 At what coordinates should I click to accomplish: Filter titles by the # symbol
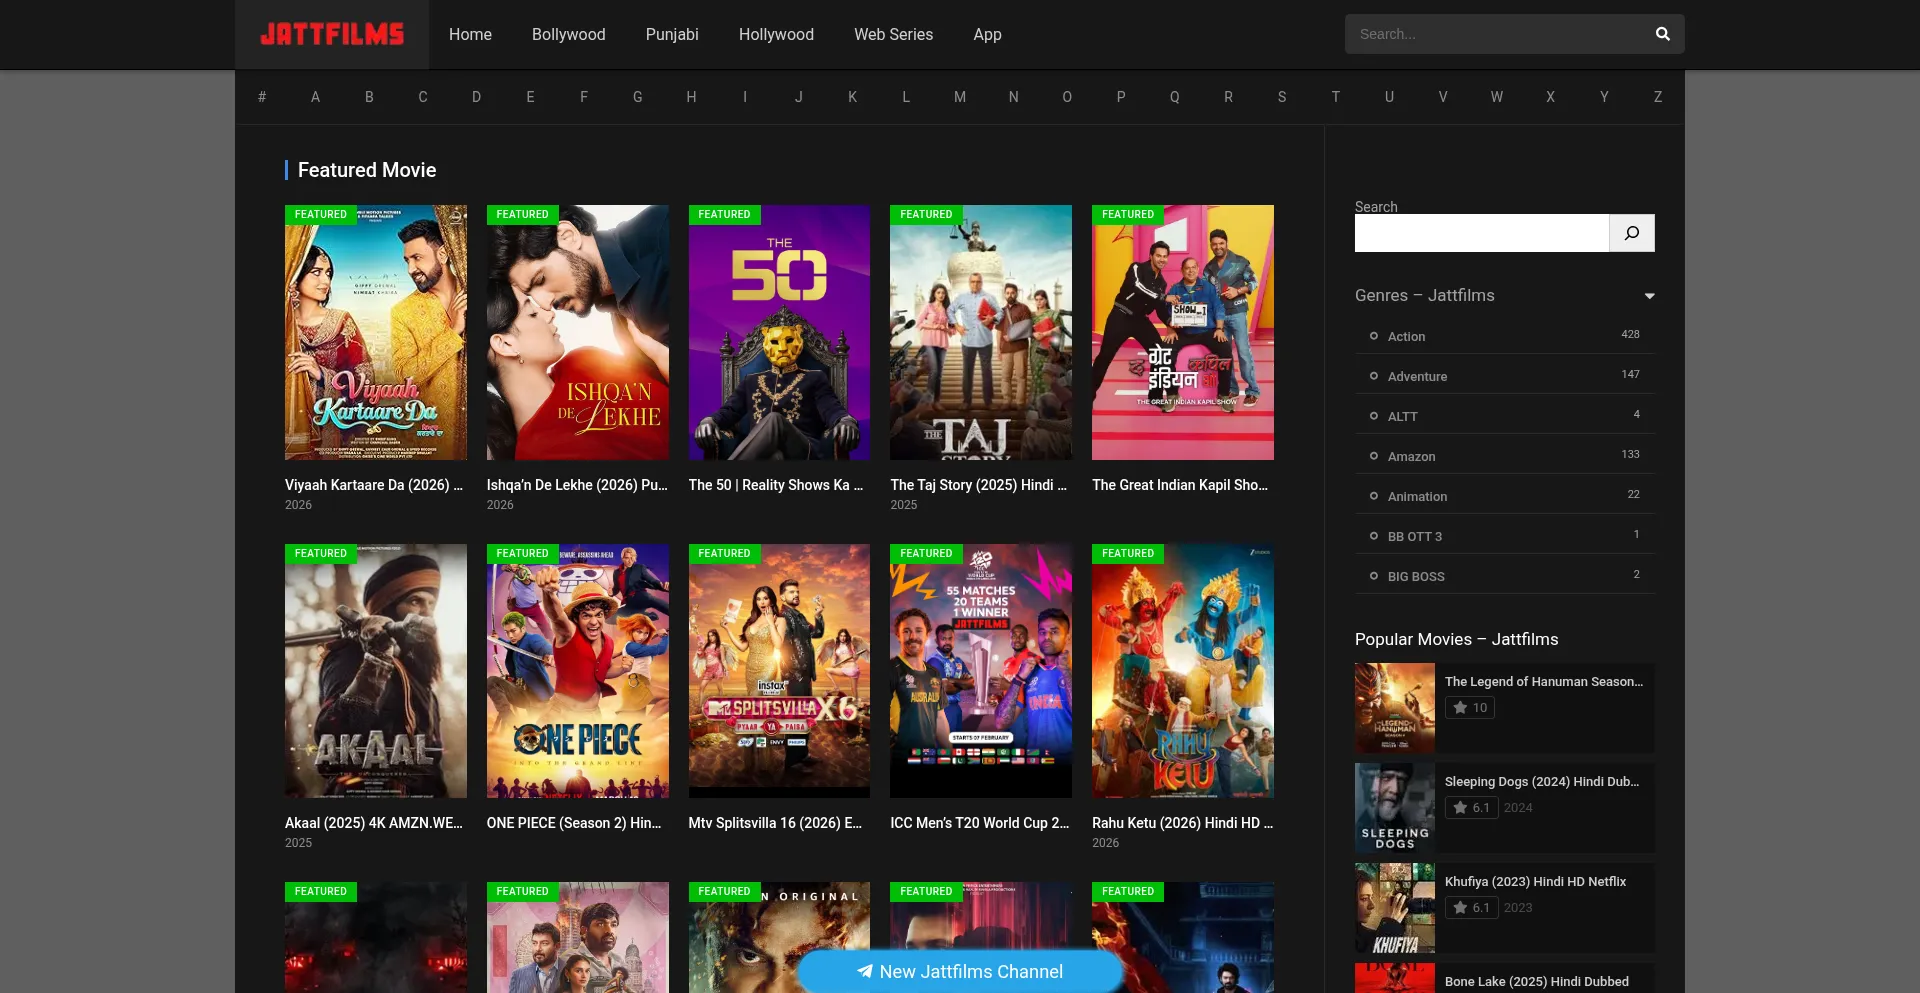coord(262,97)
